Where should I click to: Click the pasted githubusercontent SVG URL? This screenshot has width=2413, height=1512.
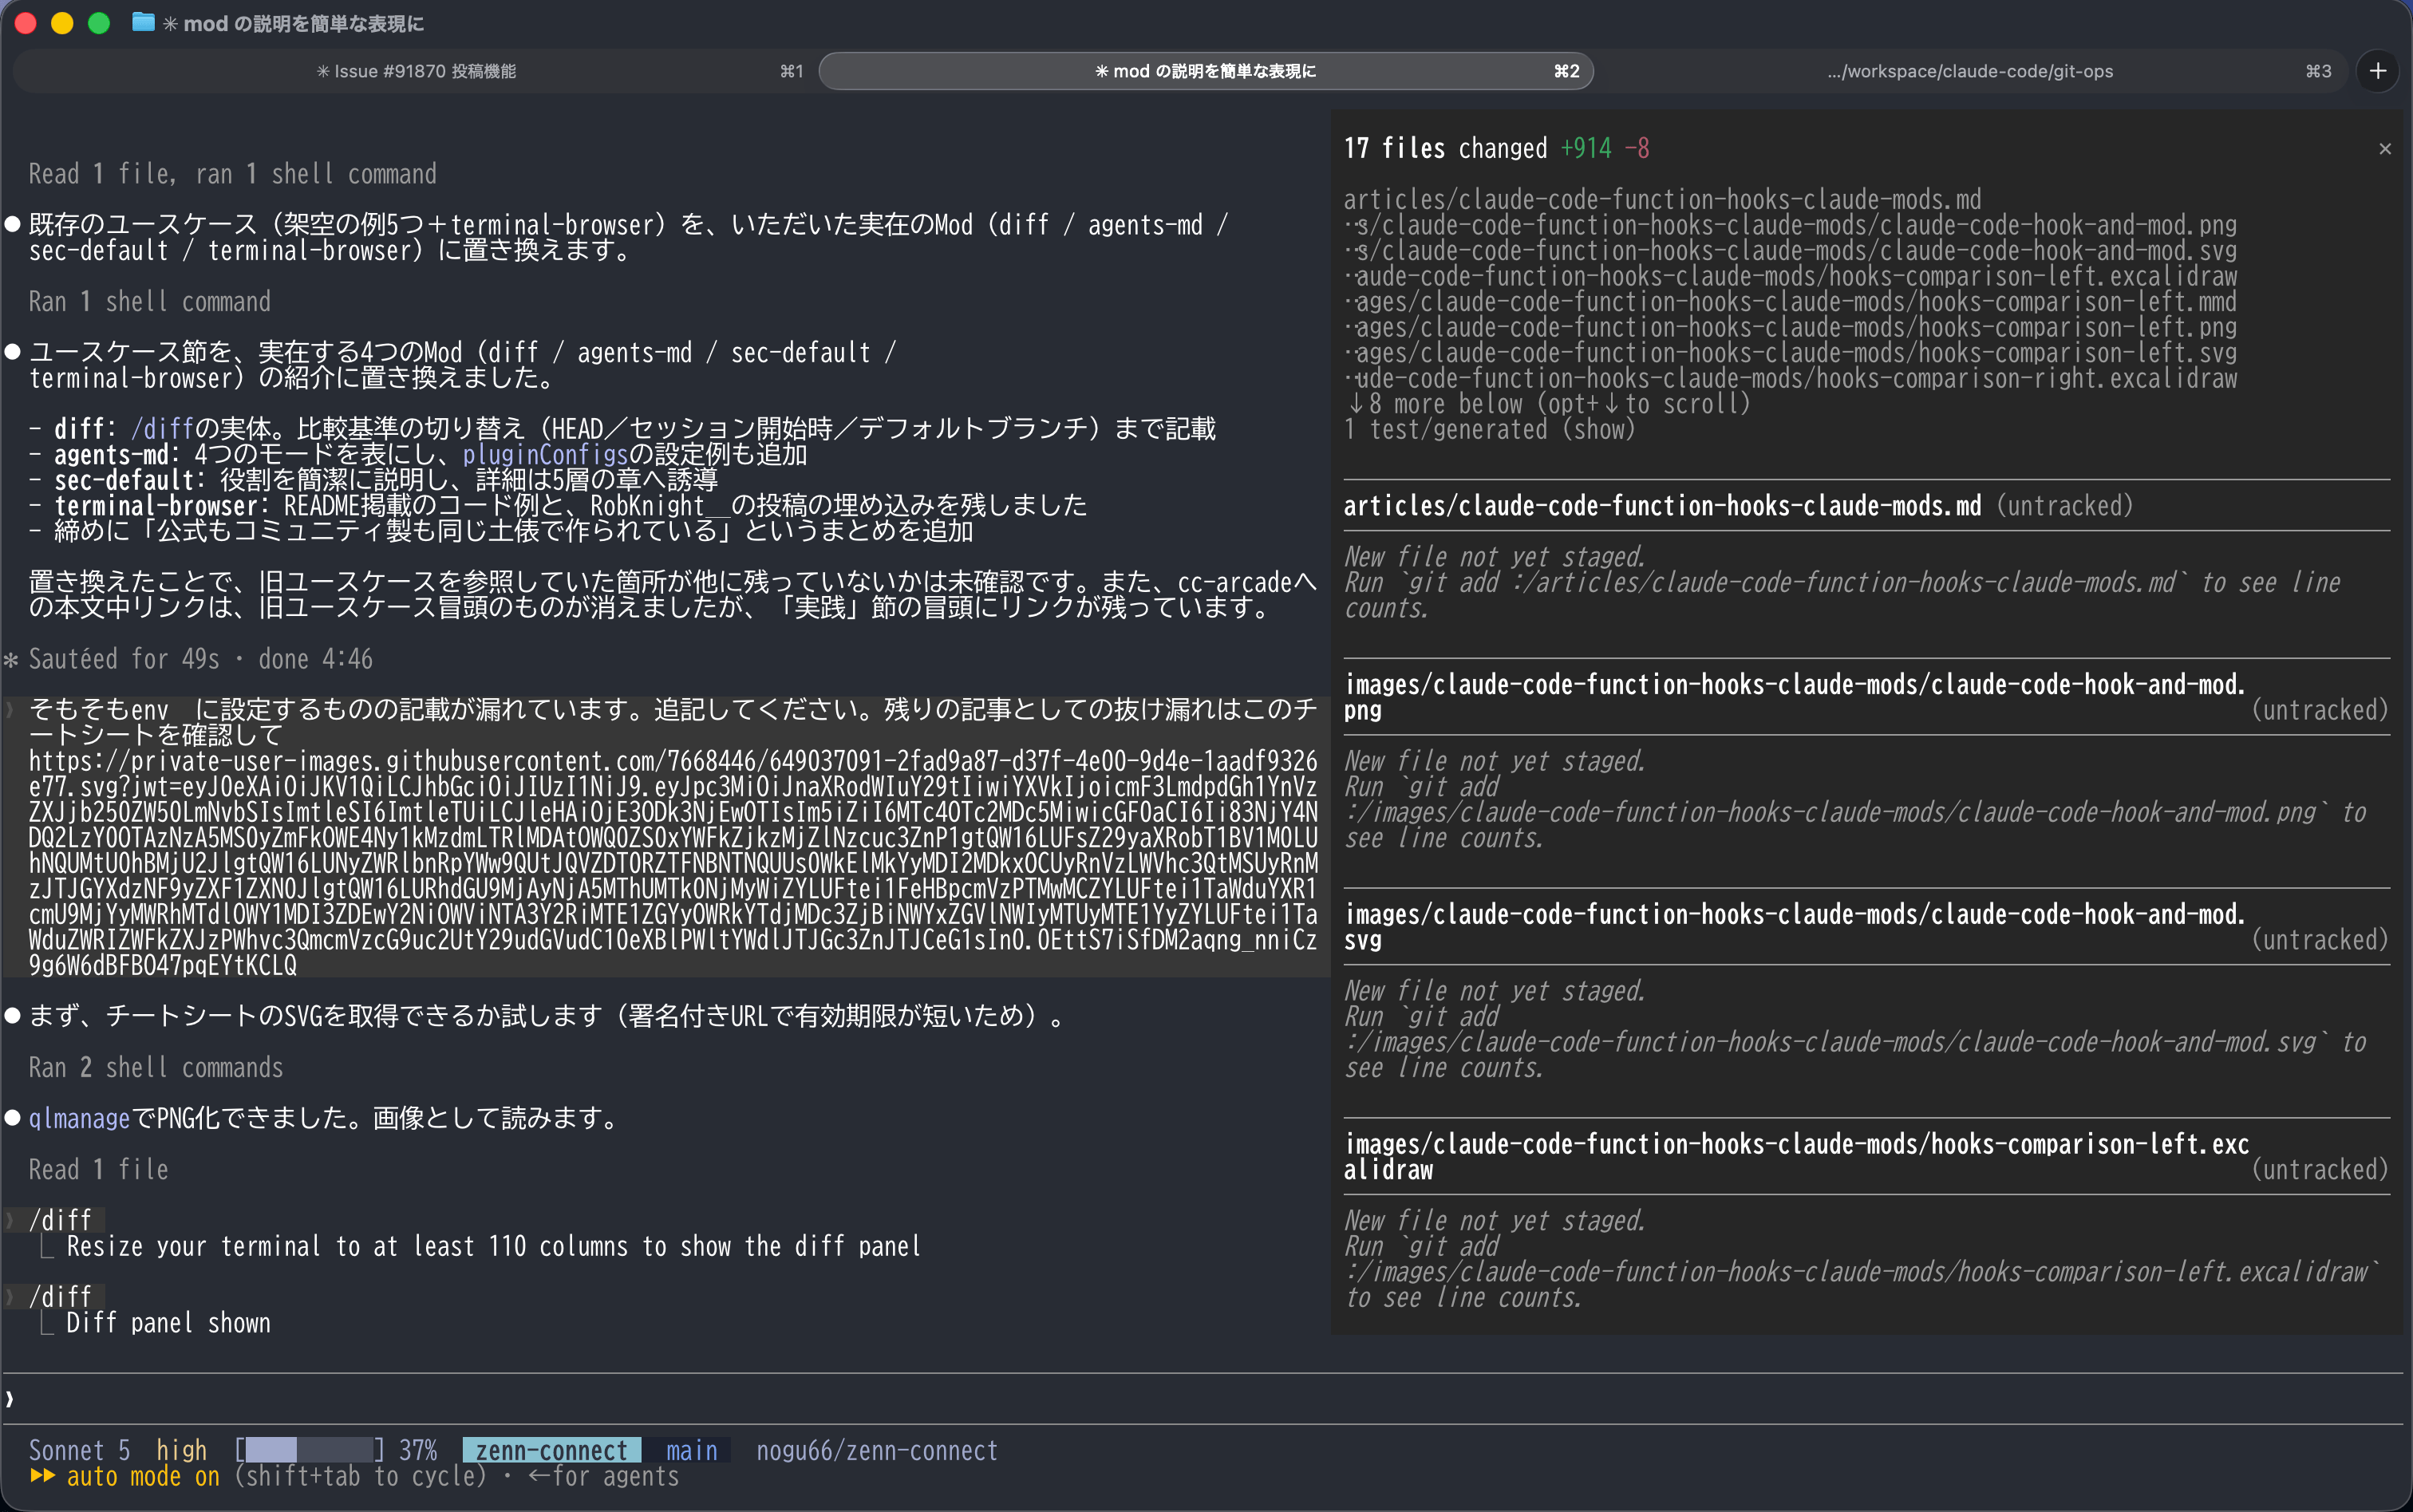[x=673, y=863]
